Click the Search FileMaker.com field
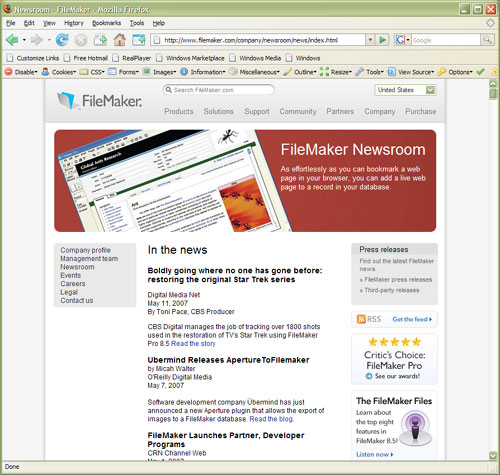500x475 pixels. pyautogui.click(x=218, y=90)
